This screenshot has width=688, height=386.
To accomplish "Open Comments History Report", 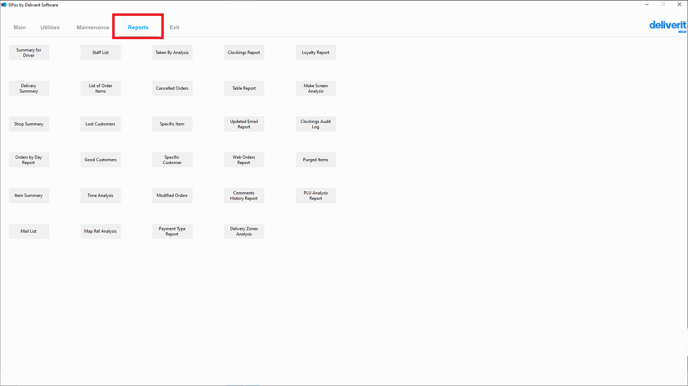I will [244, 196].
